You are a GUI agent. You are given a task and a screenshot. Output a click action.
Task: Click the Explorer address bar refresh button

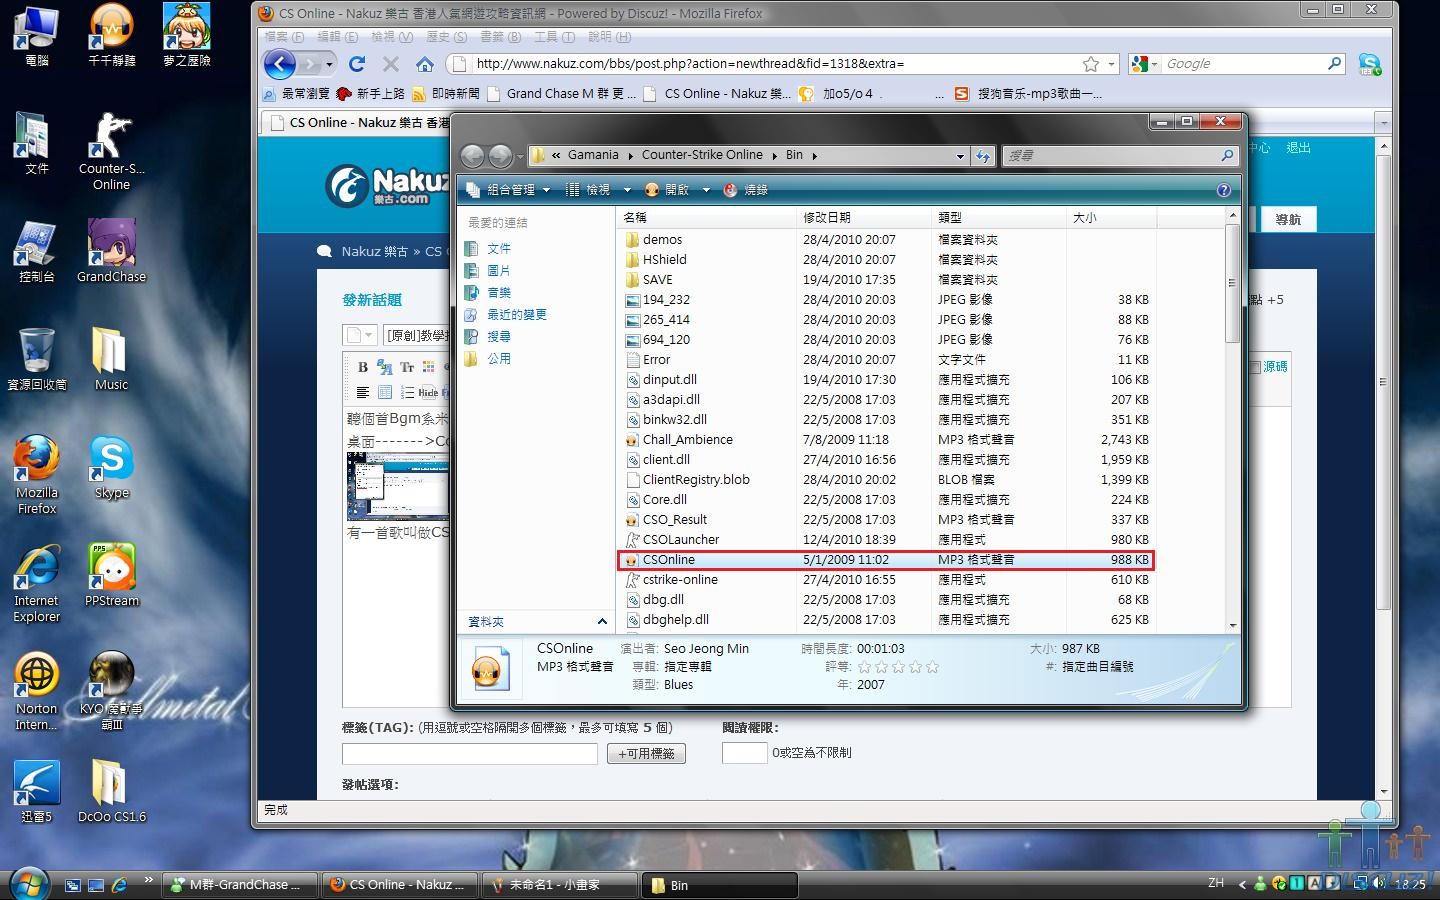(983, 156)
